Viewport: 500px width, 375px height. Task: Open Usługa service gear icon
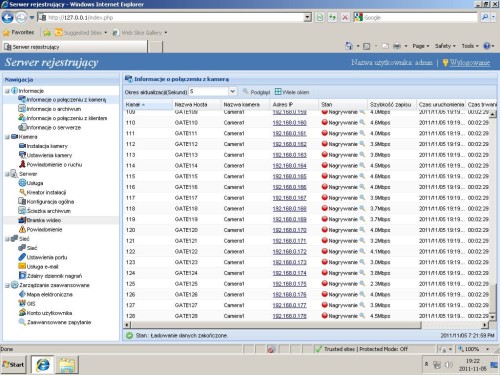[22, 183]
